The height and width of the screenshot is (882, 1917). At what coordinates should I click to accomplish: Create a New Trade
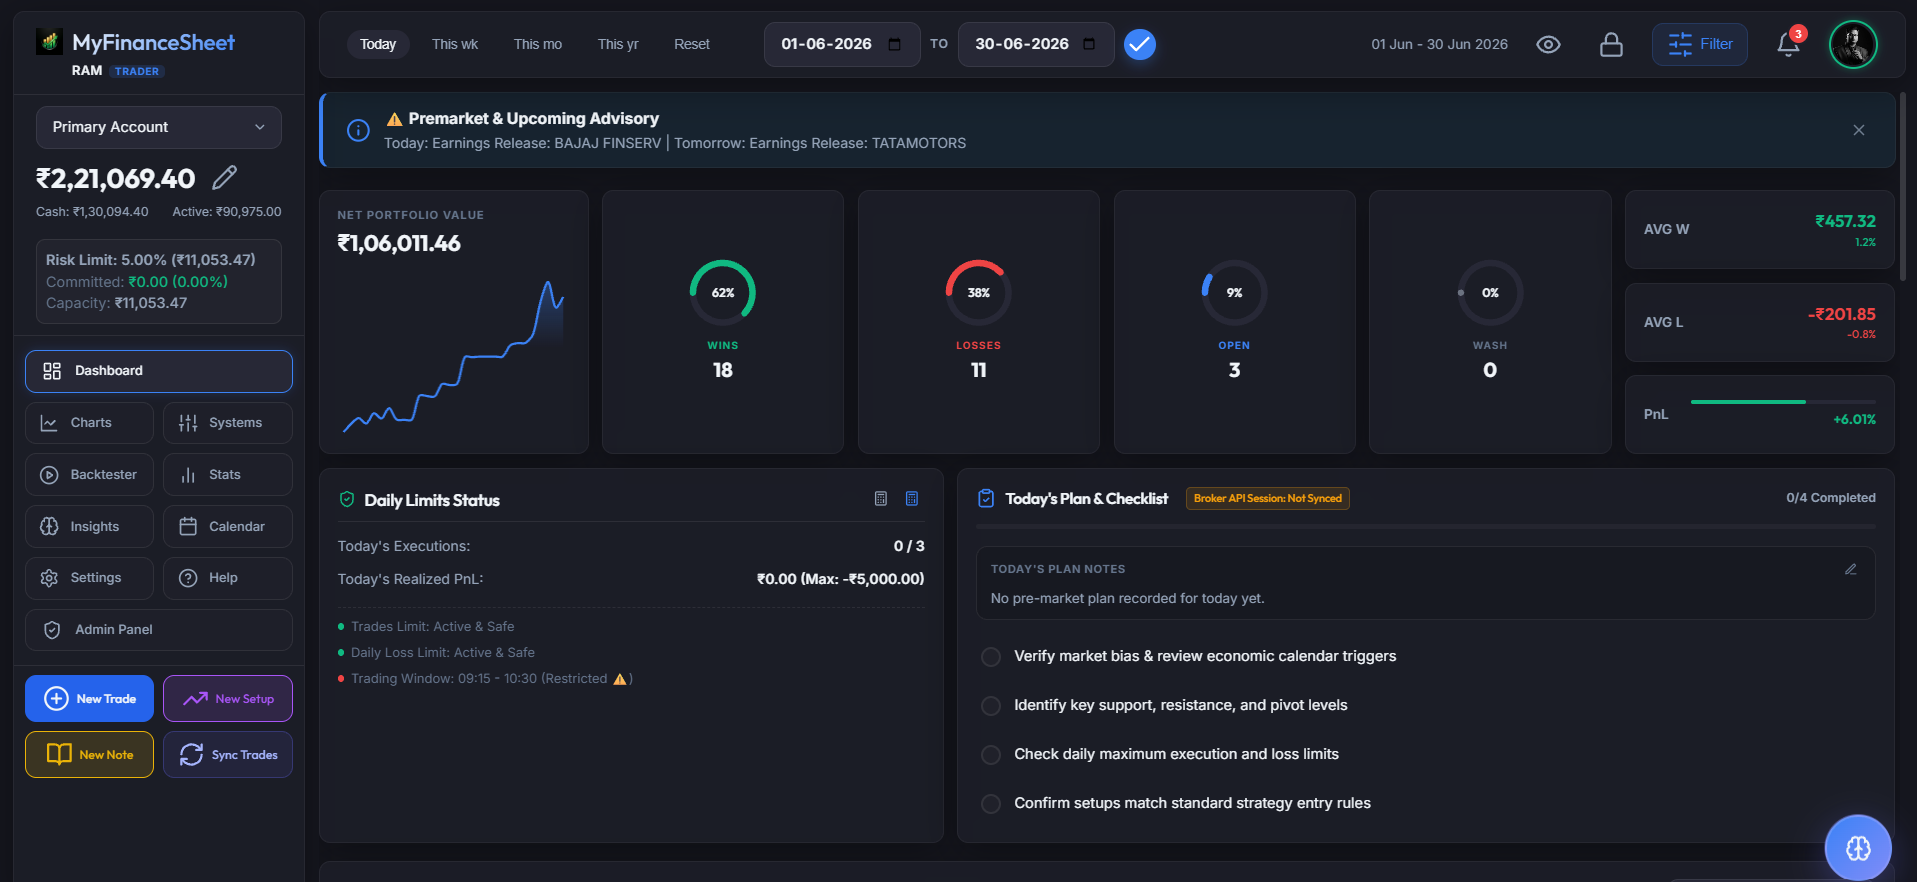(89, 699)
